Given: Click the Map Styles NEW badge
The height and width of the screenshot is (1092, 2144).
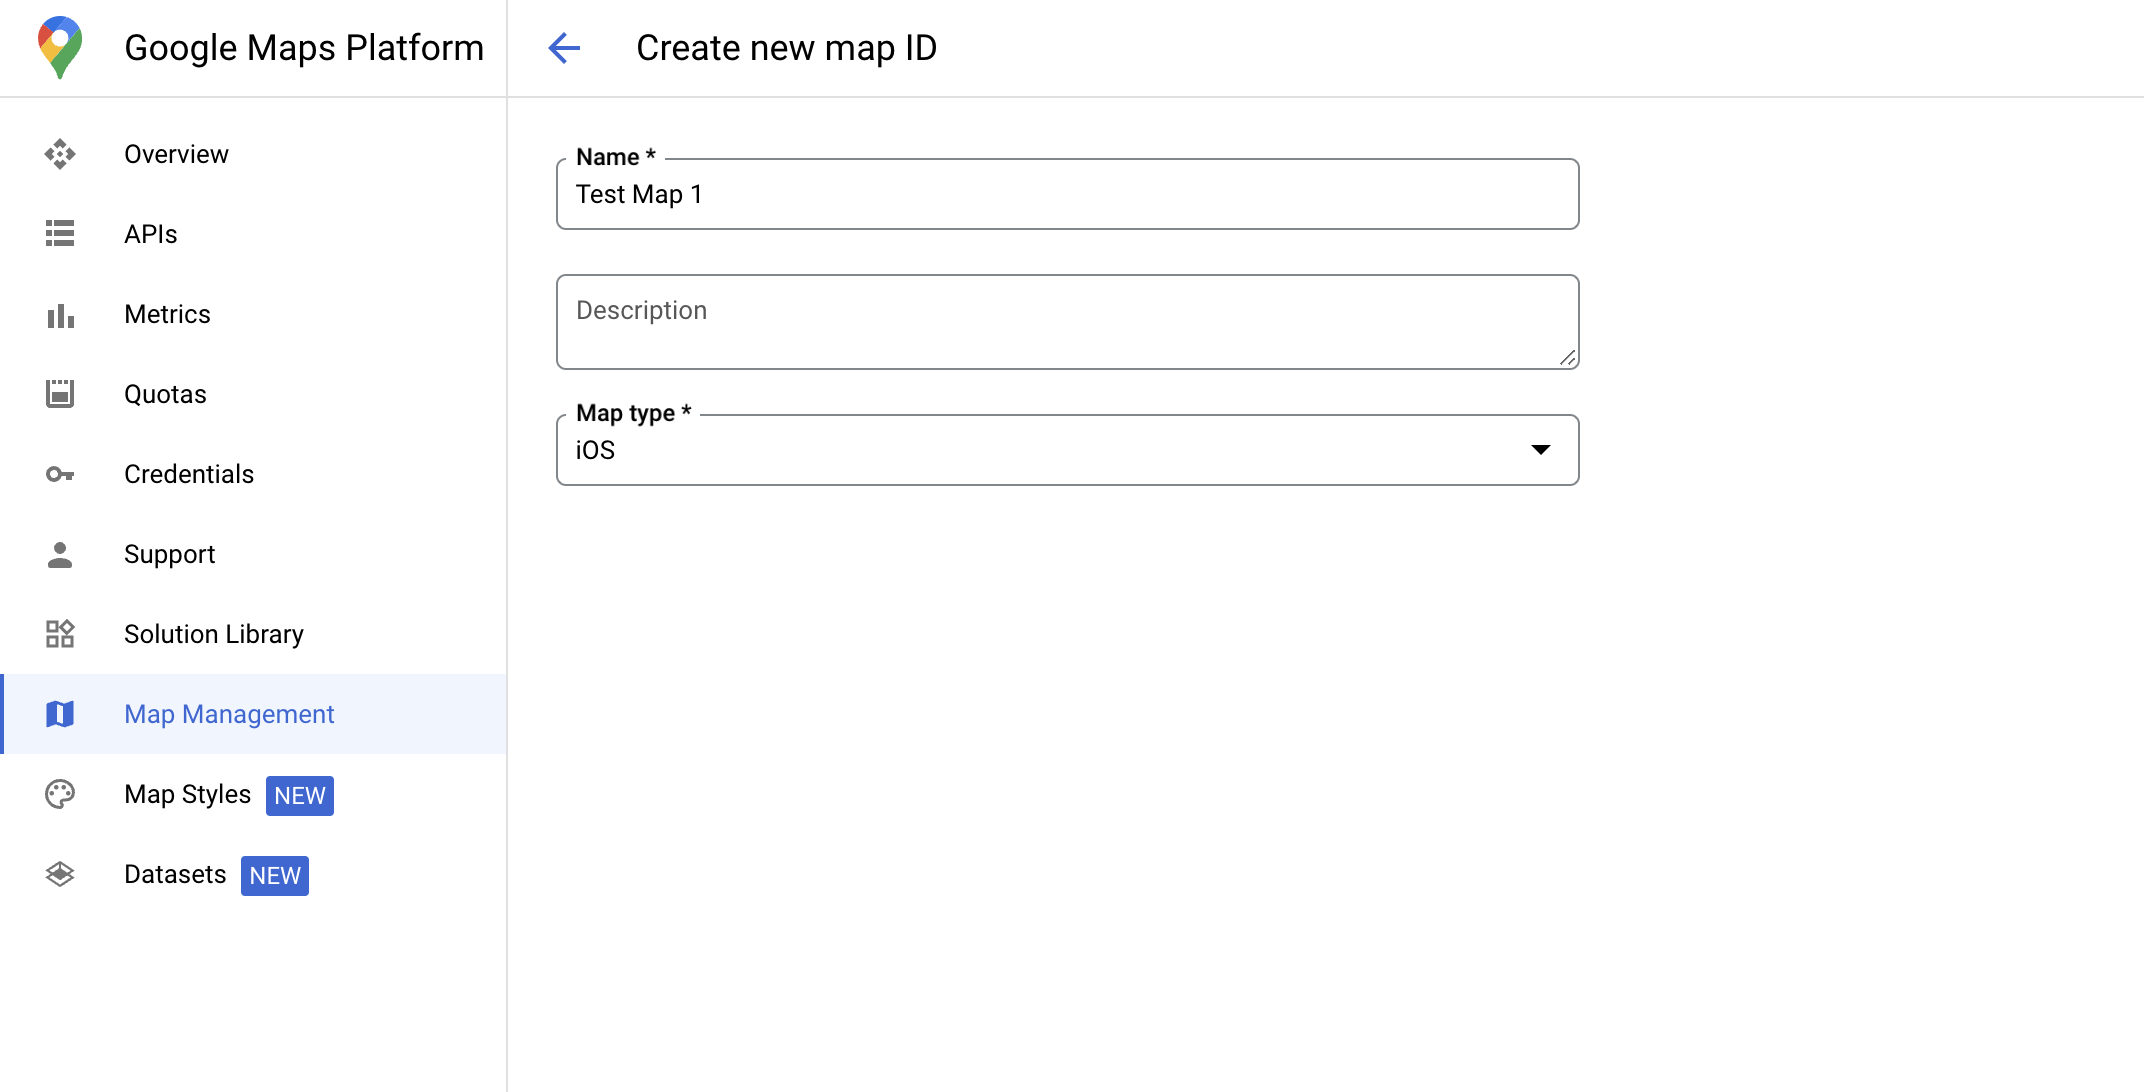Looking at the screenshot, I should 299,795.
